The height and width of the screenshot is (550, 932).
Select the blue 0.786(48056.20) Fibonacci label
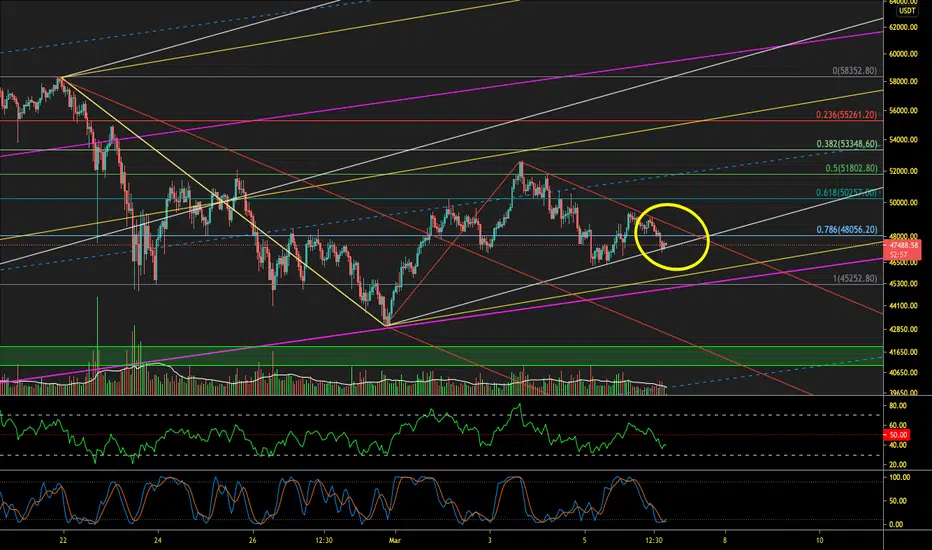(x=846, y=230)
